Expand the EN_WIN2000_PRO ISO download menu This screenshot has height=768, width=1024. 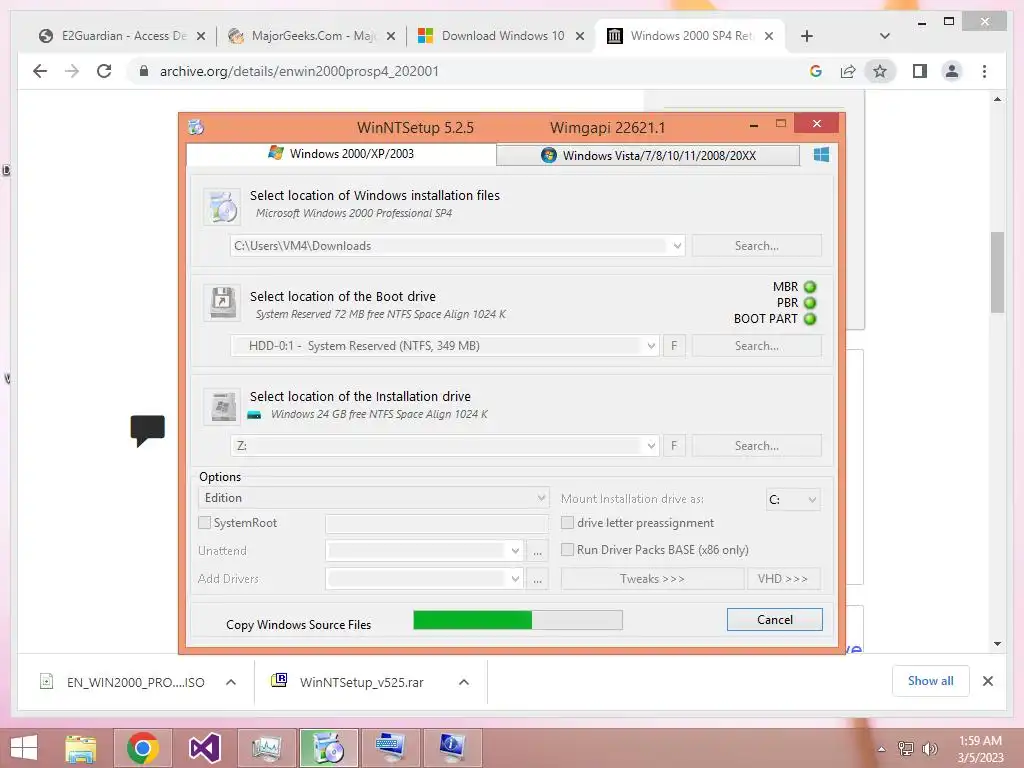click(231, 682)
